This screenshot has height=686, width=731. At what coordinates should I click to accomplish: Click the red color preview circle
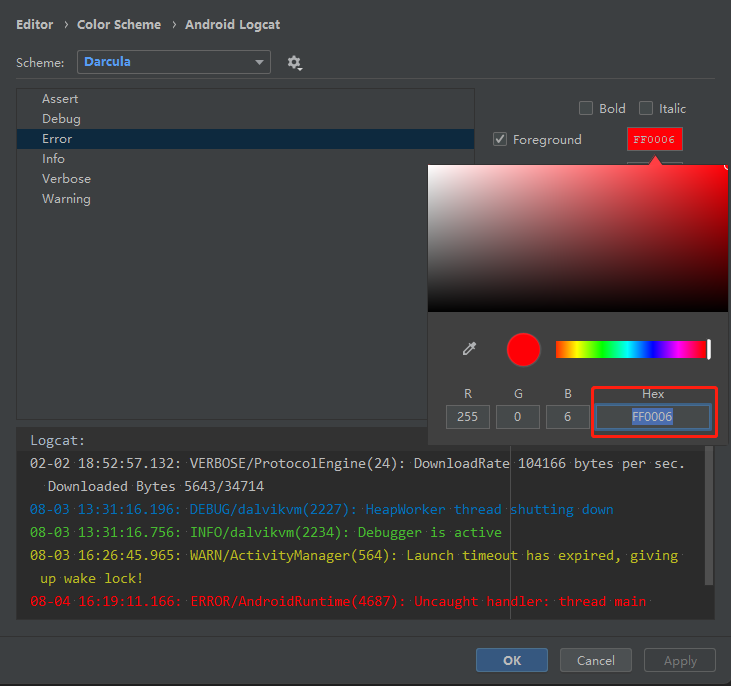point(523,349)
